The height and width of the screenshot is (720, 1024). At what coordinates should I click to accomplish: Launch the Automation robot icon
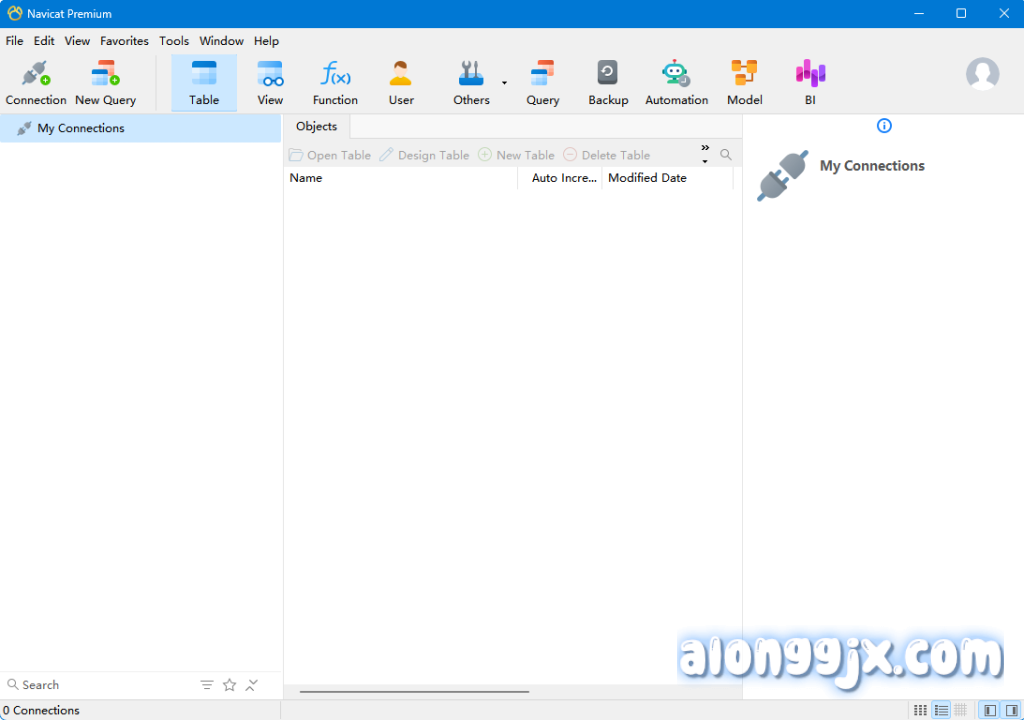click(676, 75)
